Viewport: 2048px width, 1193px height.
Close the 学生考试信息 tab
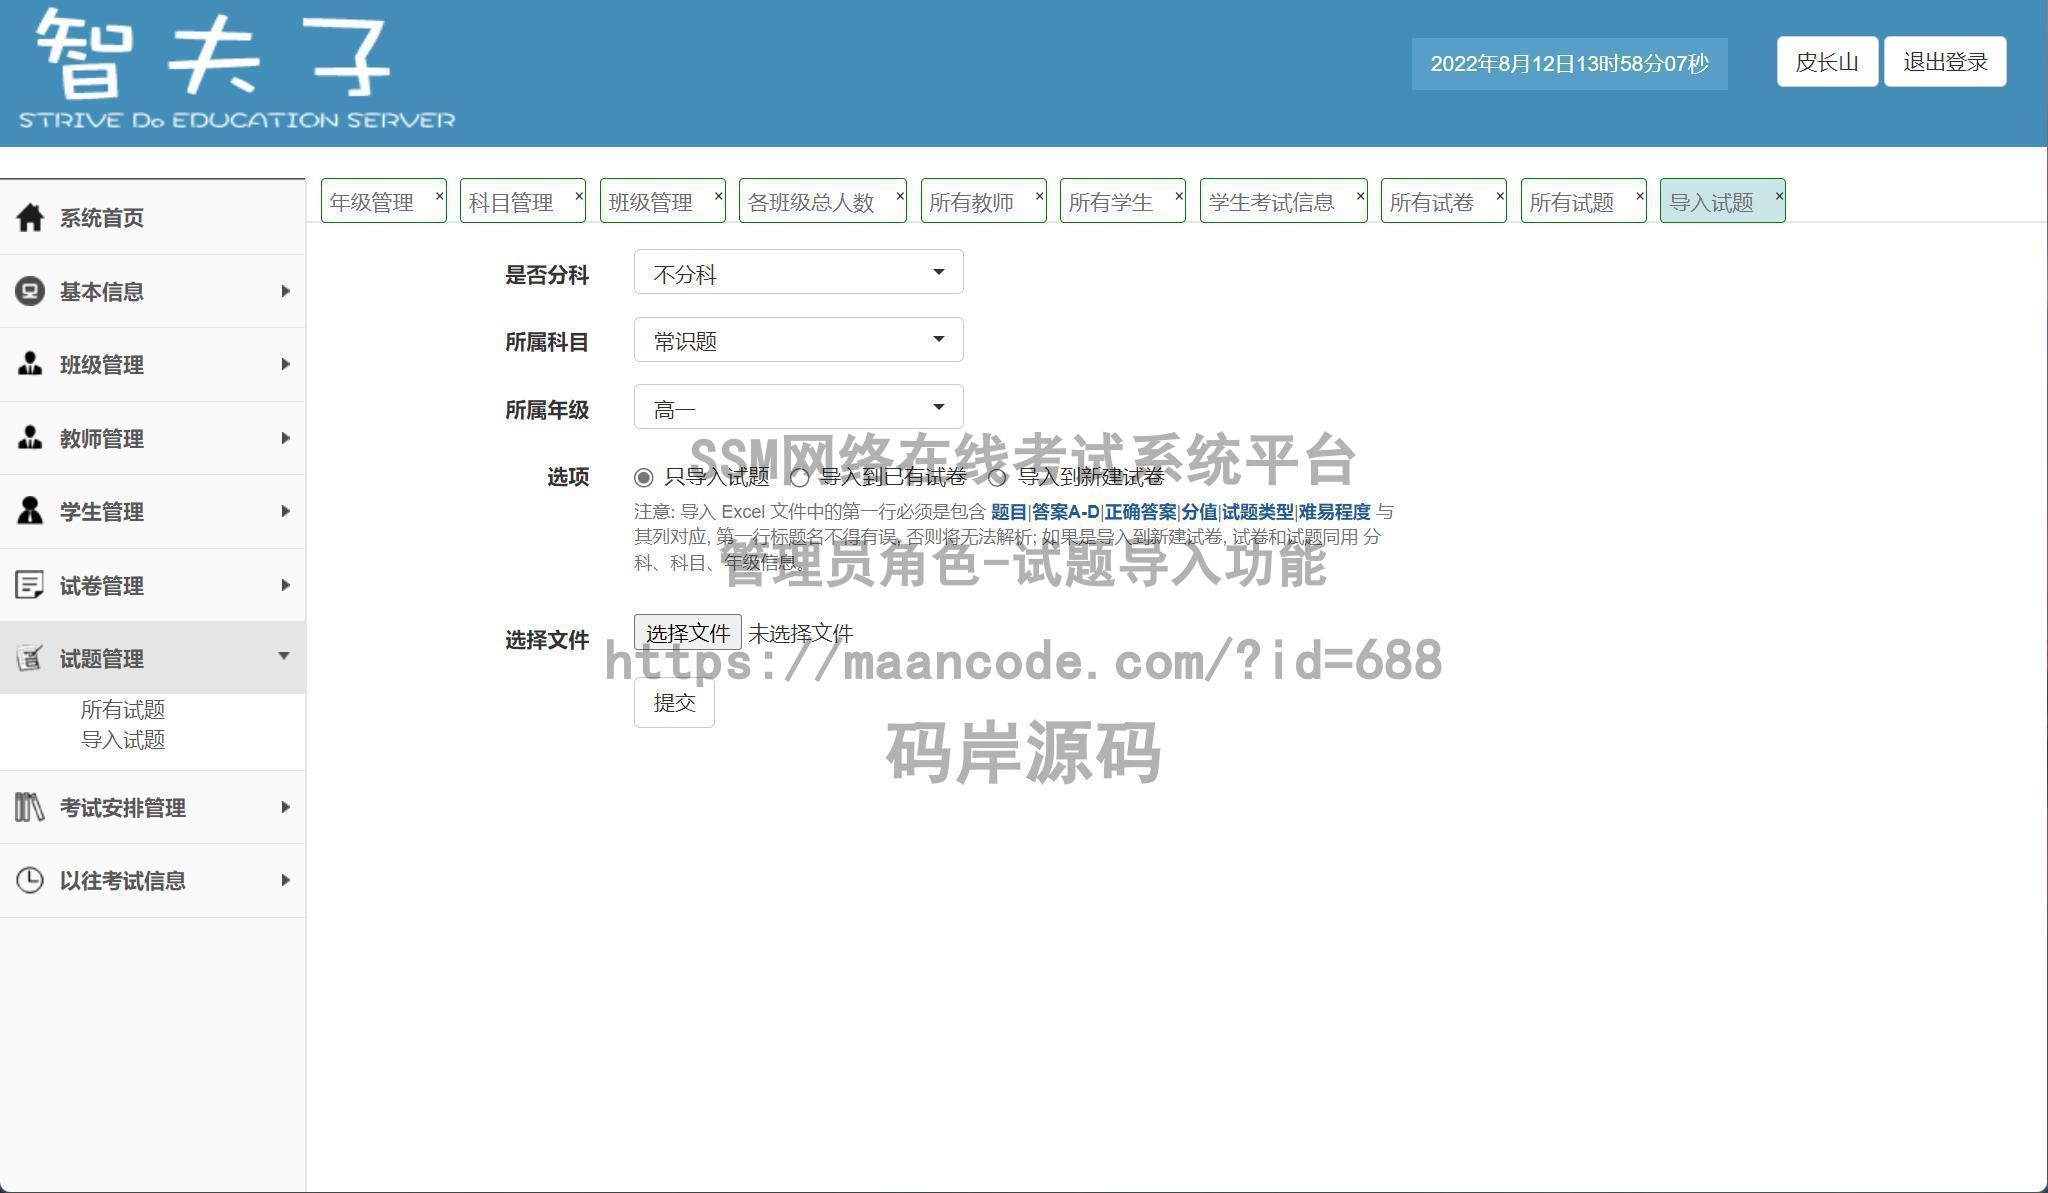pyautogui.click(x=1360, y=196)
